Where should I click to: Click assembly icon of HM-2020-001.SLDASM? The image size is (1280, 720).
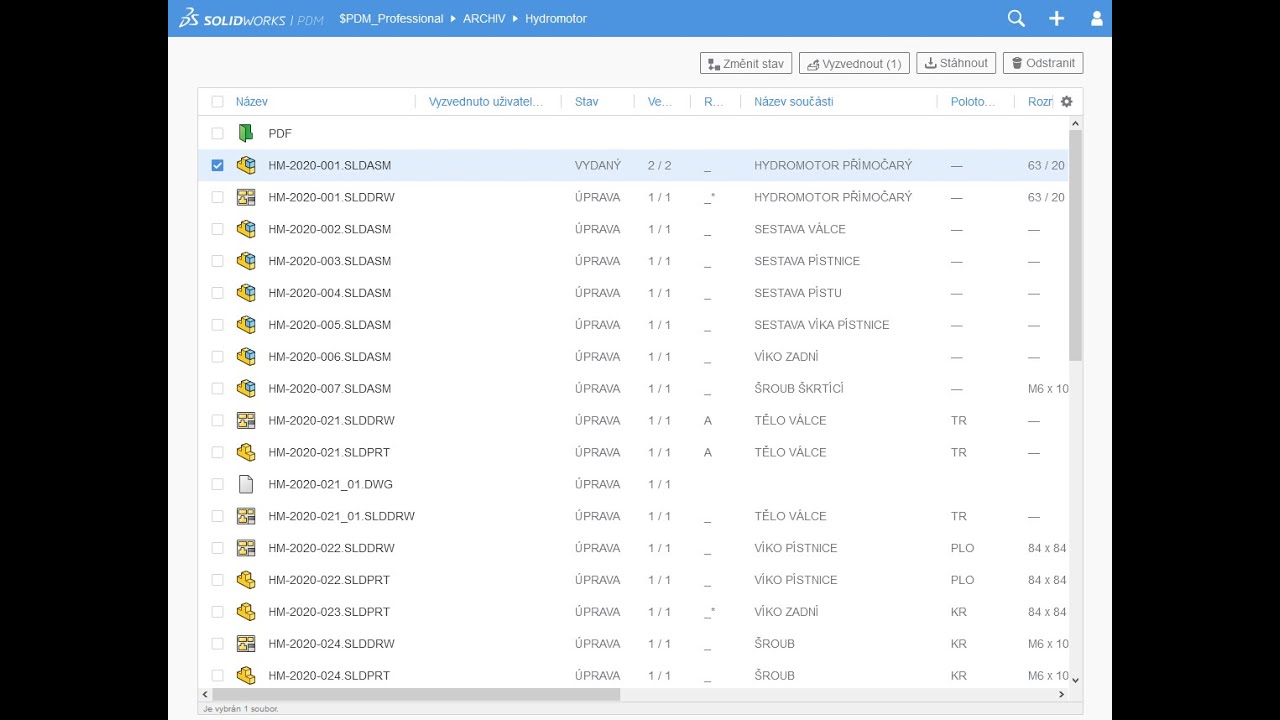tap(246, 165)
